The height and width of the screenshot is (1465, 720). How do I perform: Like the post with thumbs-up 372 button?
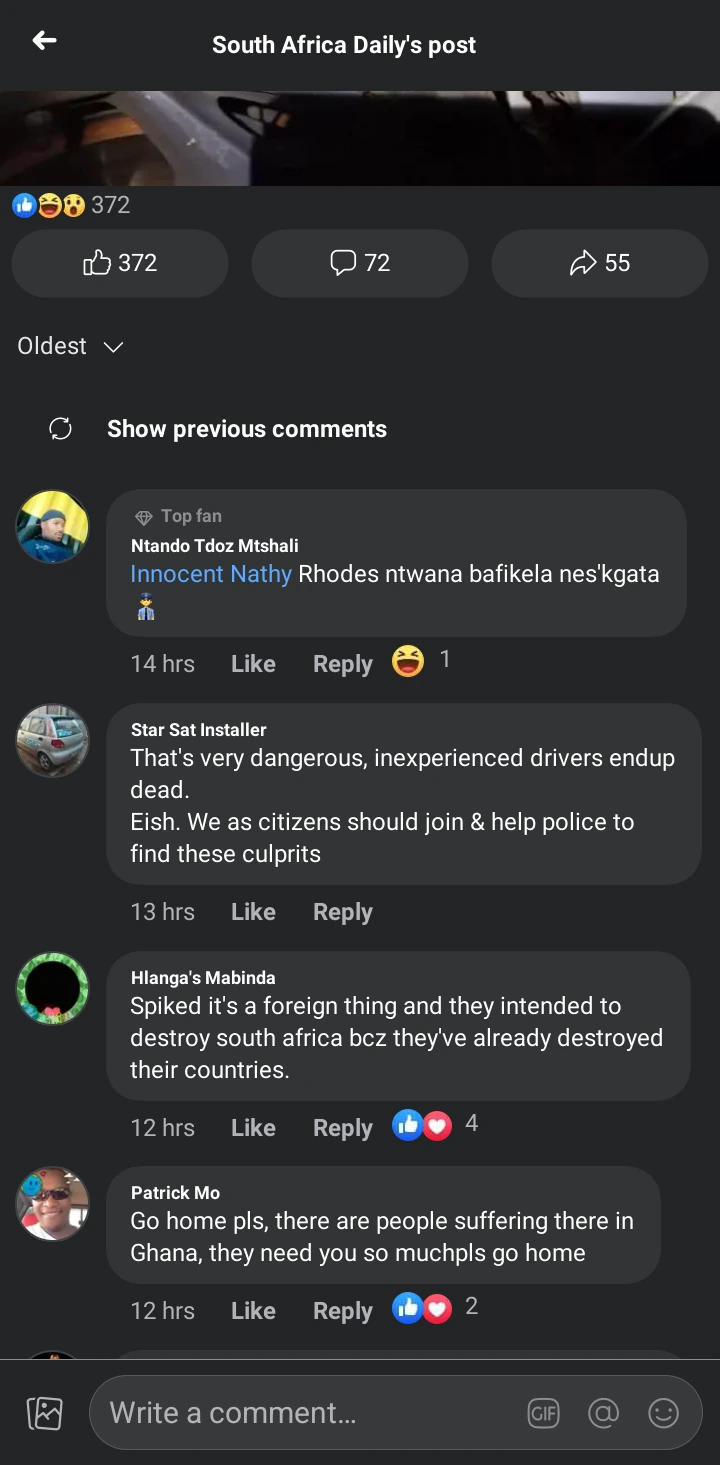point(120,263)
